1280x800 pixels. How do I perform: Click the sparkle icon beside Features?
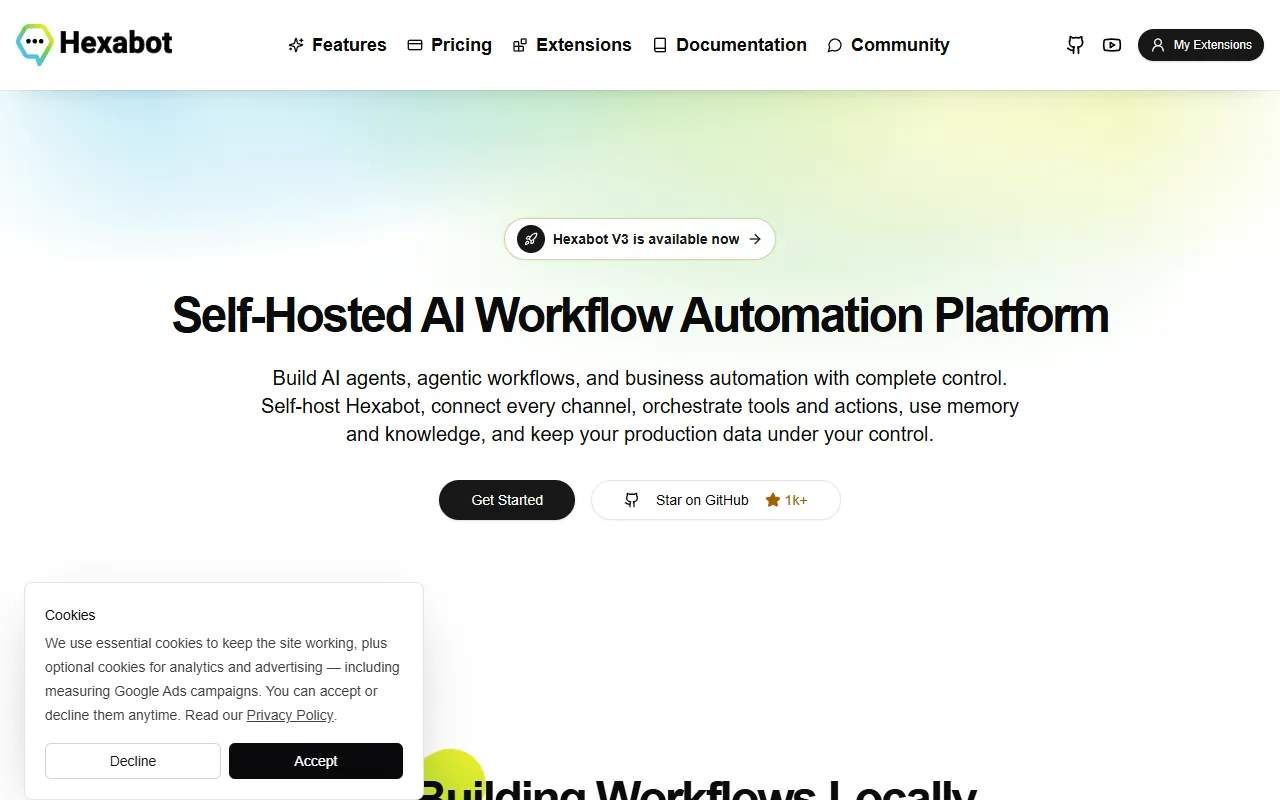(x=296, y=45)
